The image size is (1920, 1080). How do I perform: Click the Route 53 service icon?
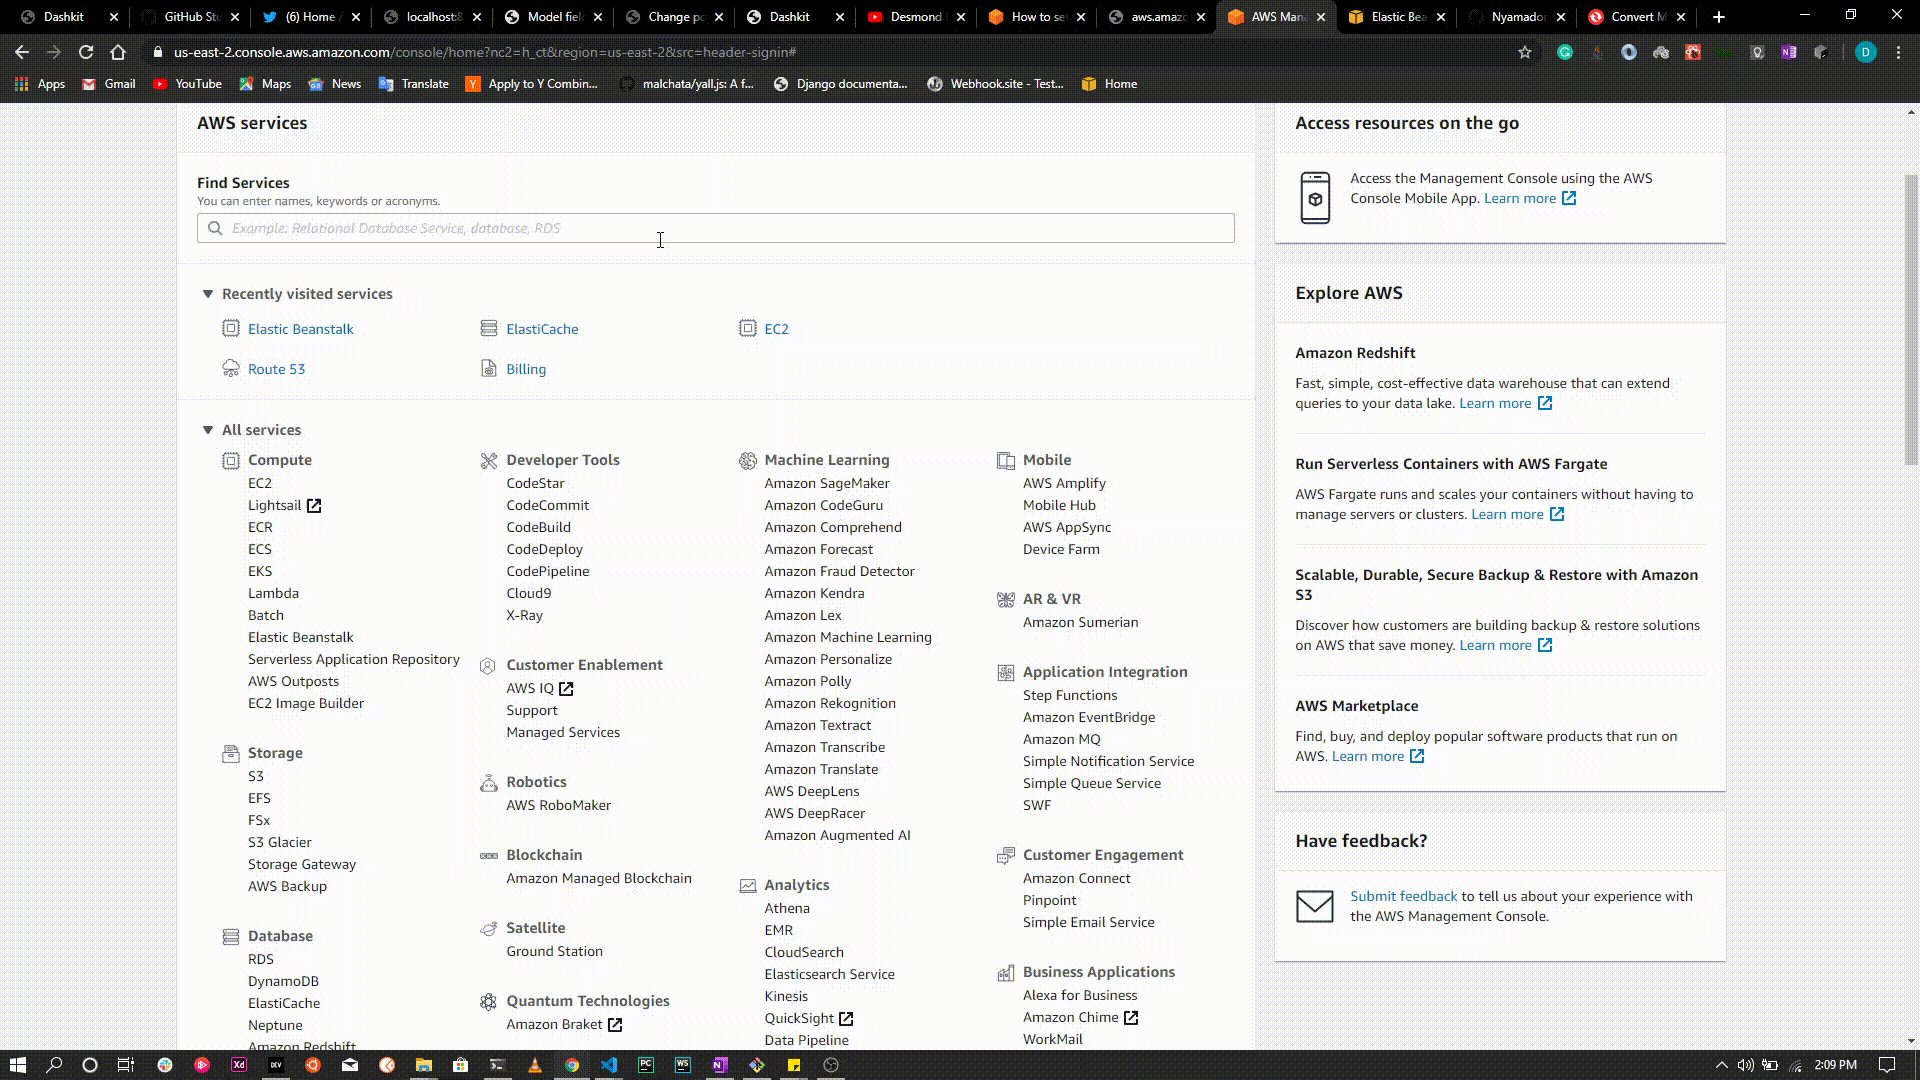coord(230,369)
